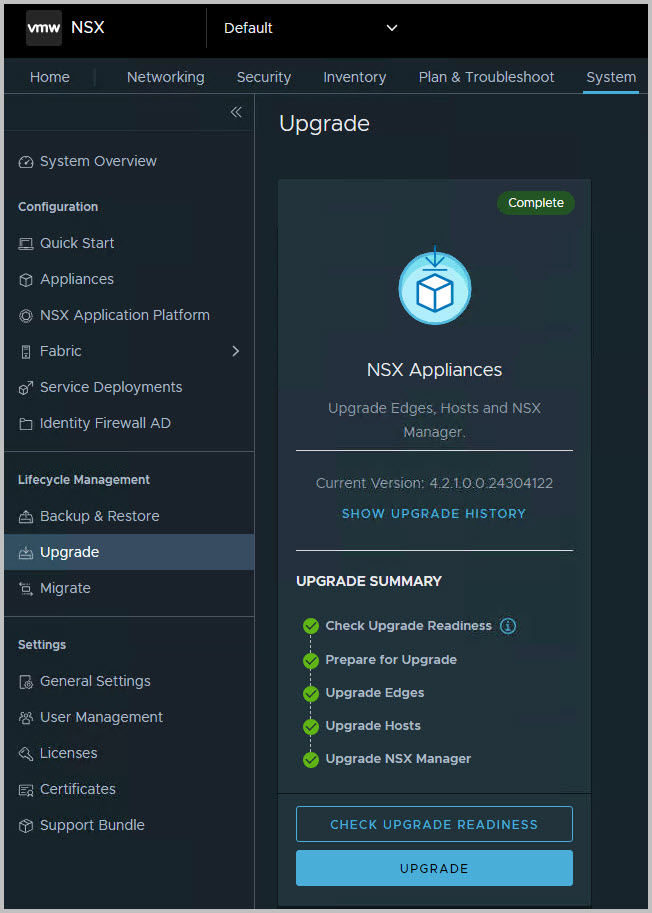Screen dimensions: 652x913
Task: Open Certificates page
Action: [77, 789]
